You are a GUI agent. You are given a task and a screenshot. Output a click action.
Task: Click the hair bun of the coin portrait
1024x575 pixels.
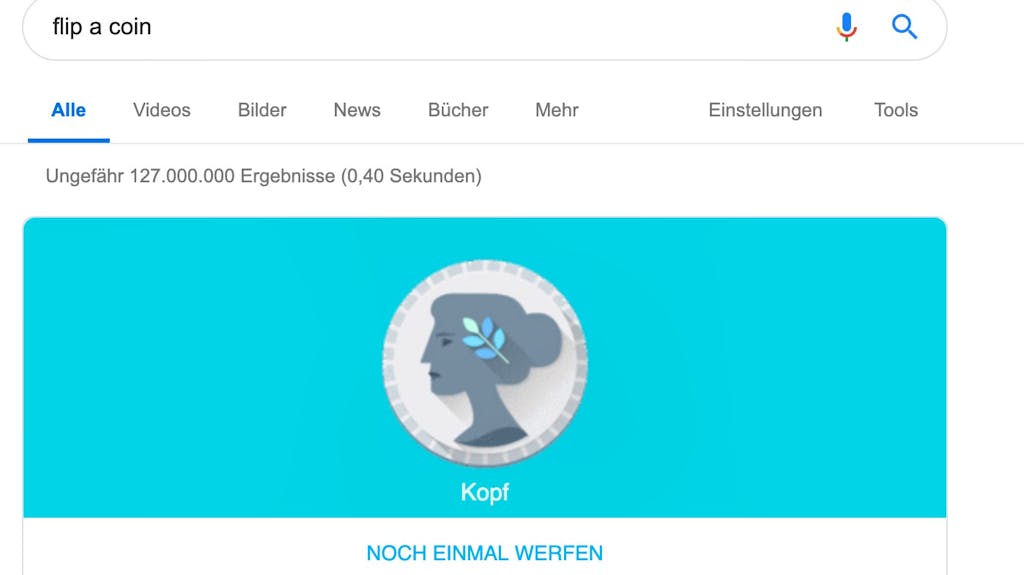click(x=541, y=337)
